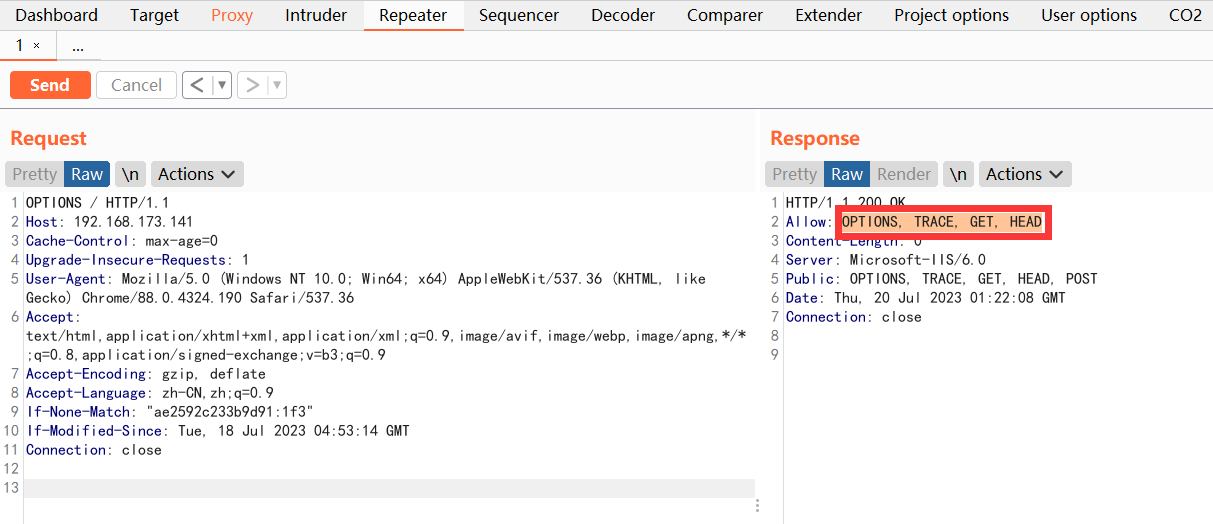
Task: Toggle newline display in Request panel
Action: [x=130, y=174]
